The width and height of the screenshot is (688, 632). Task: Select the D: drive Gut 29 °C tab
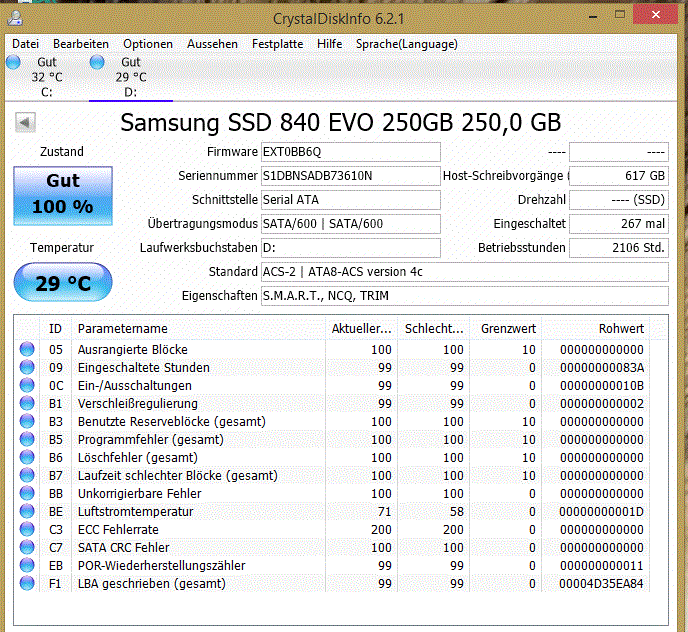[131, 77]
